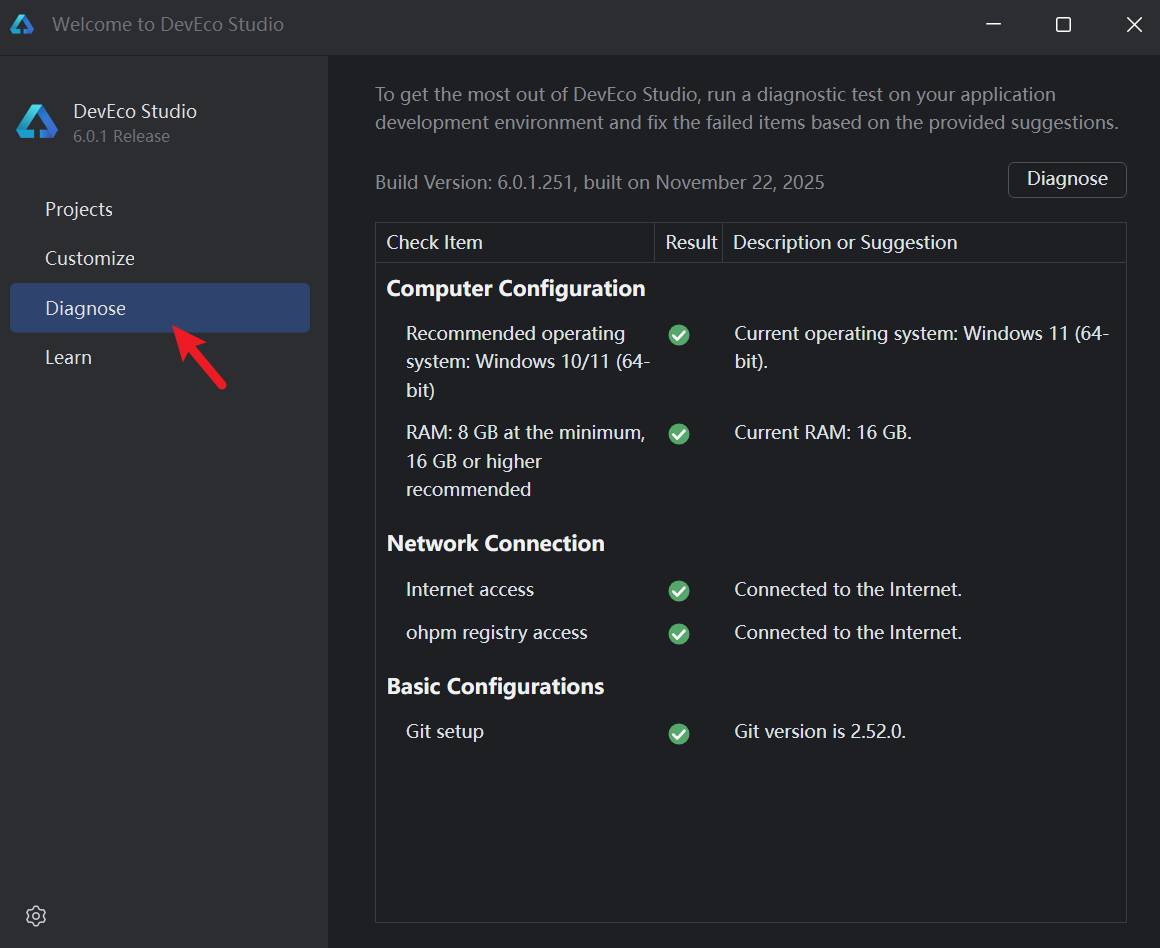Select the Network Connection group heading
The image size is (1160, 948).
pos(496,543)
